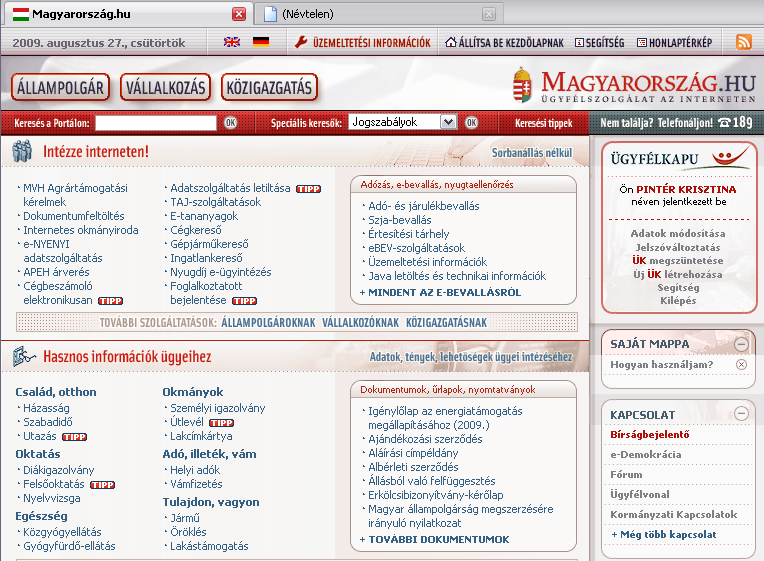Screen dimensions: 764x561
Task: Open the Személyi igazolvány link
Action: [217, 408]
